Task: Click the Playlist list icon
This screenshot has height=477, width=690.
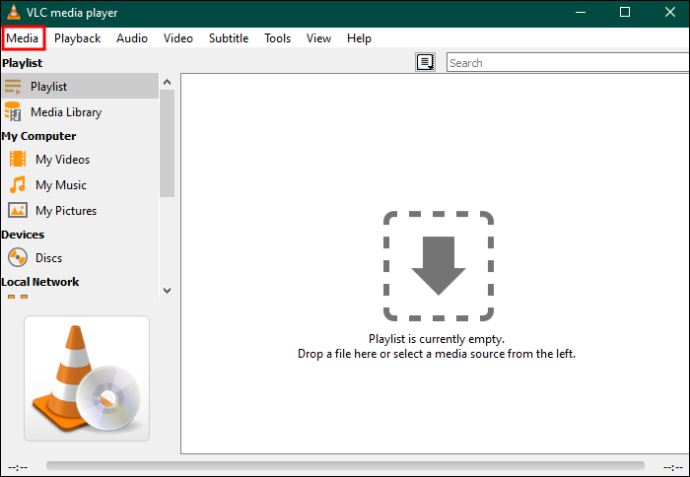Action: tap(13, 86)
